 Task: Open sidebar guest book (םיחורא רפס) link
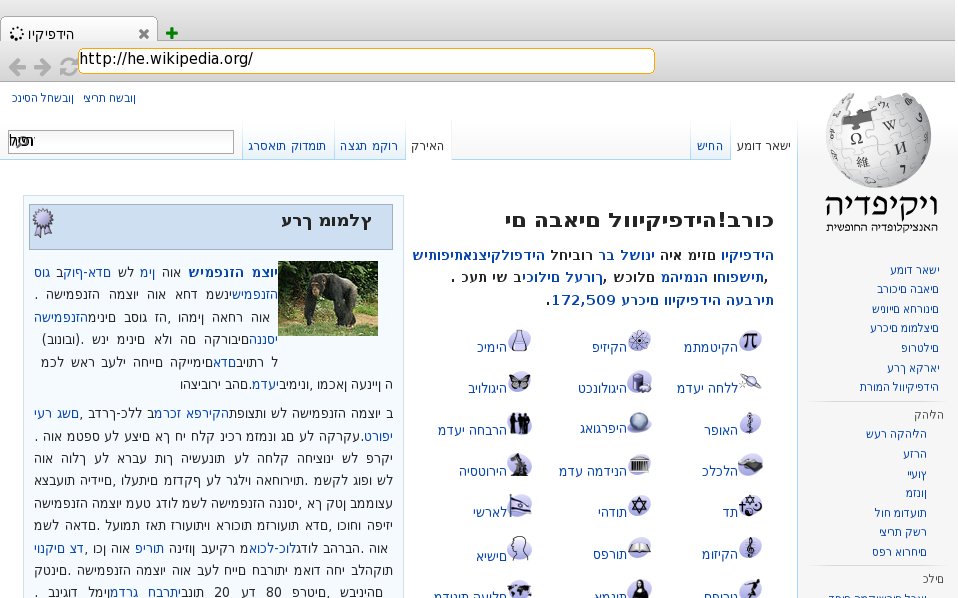[x=899, y=552]
